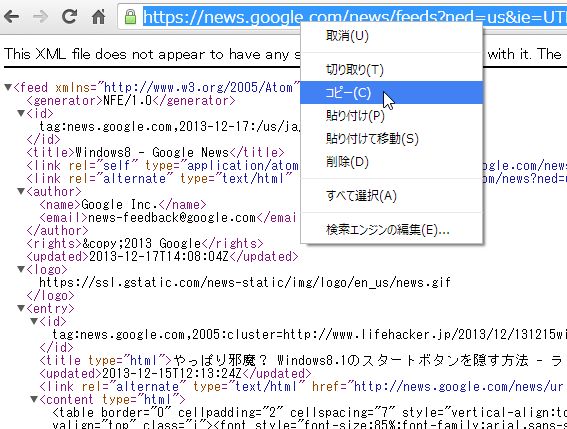Reload the page with the refresh icon
567x429 pixels.
point(69,16)
